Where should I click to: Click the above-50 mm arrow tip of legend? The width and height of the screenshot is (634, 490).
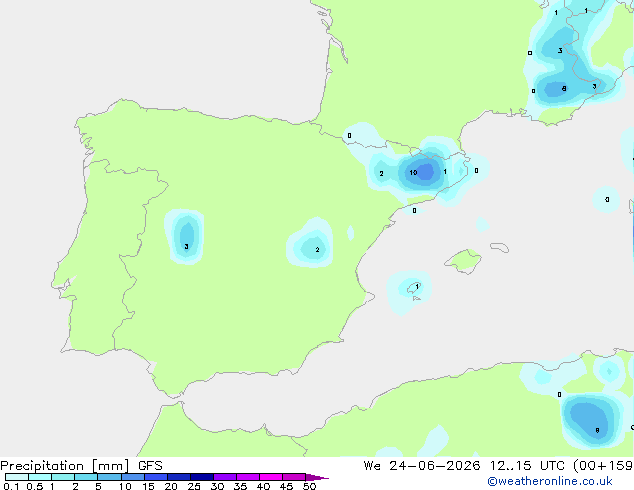(x=317, y=477)
